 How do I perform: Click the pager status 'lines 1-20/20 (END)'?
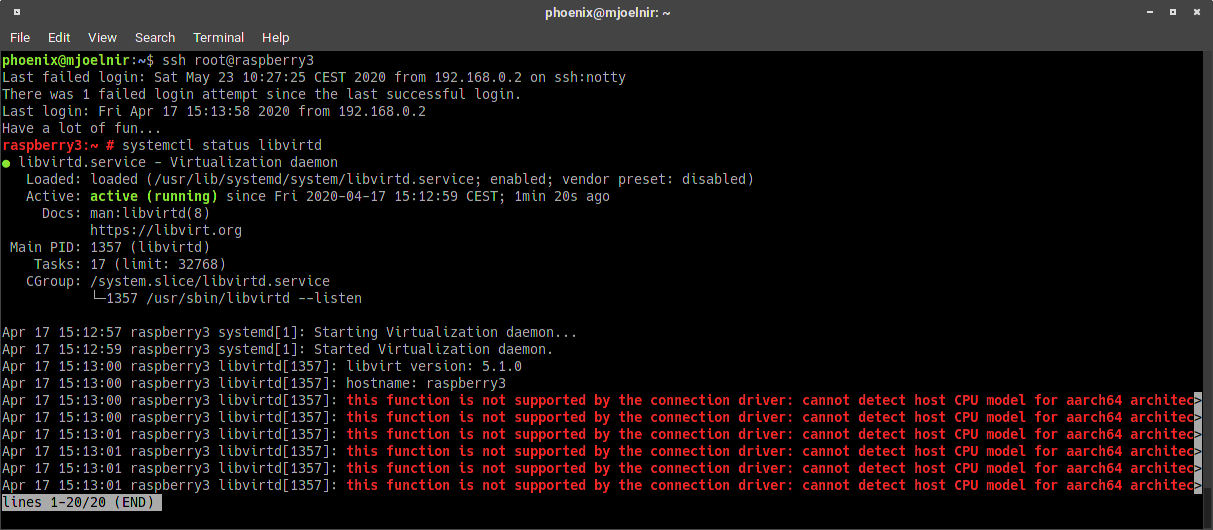coord(81,502)
